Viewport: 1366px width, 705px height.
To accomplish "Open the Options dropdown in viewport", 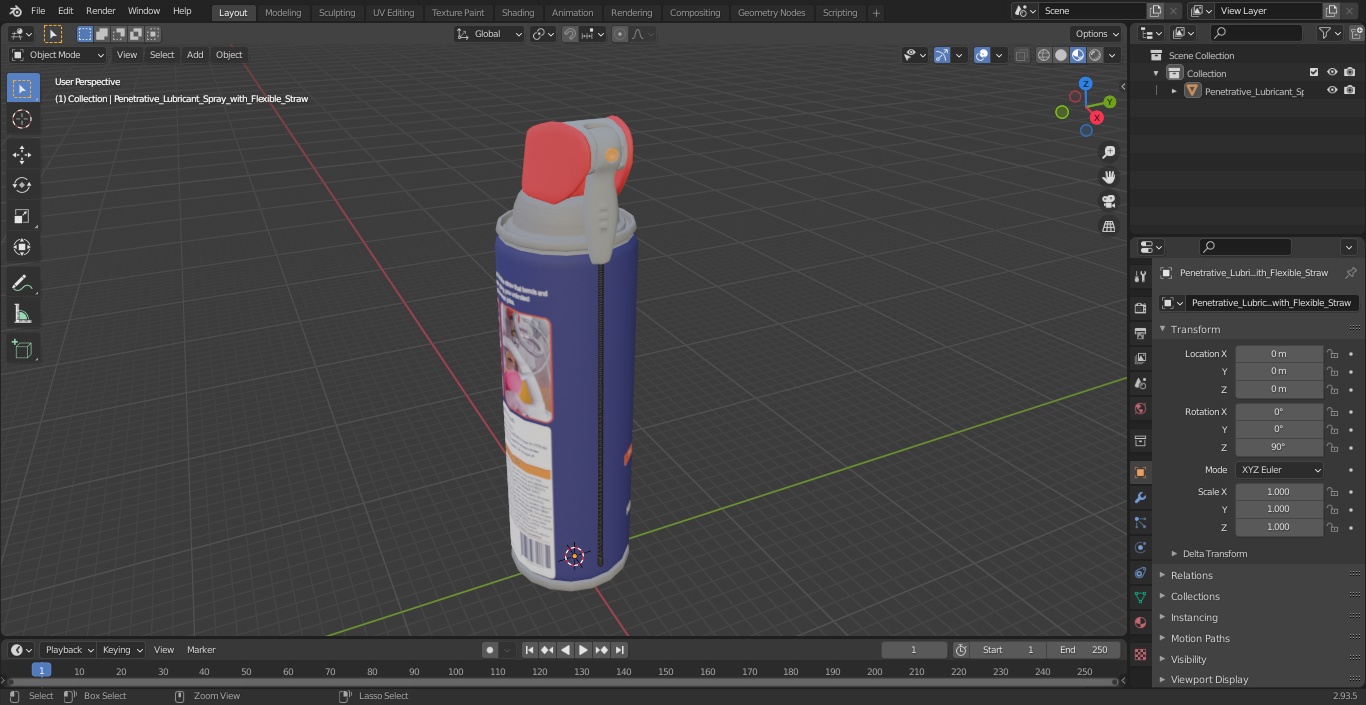I will click(x=1097, y=33).
